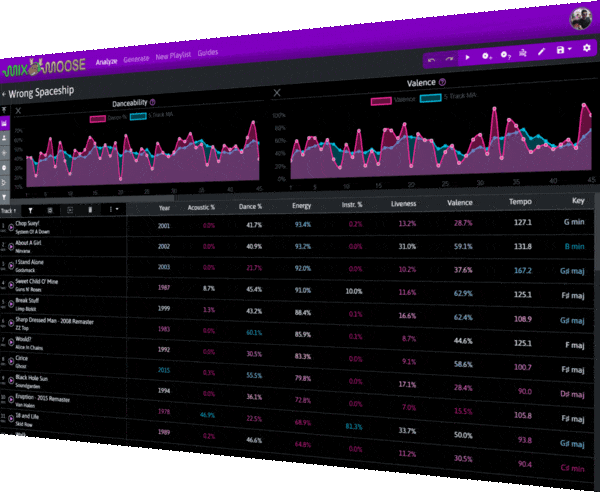
Task: Toggle the Valence legend series
Action: pyautogui.click(x=393, y=100)
